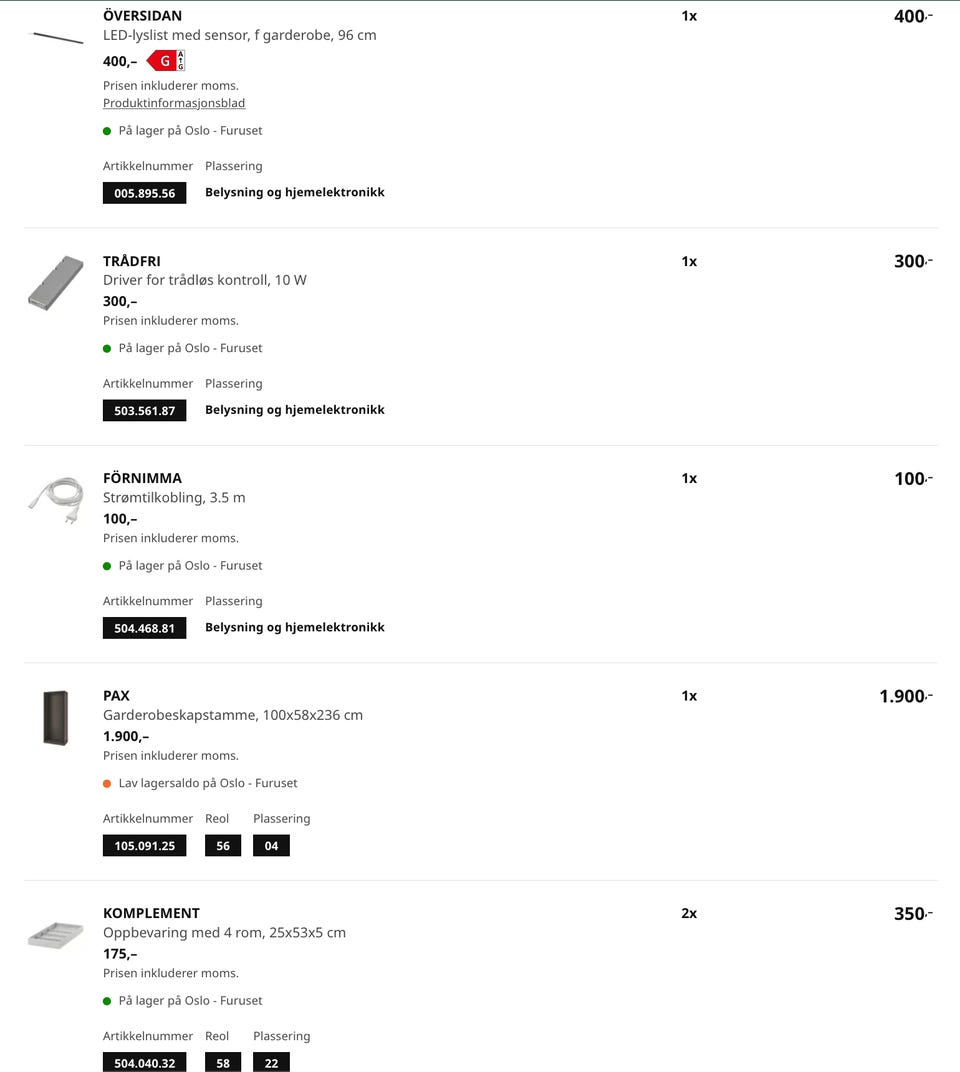The image size is (960, 1072).
Task: Click the ÖVERSIDAN product title
Action: [142, 16]
